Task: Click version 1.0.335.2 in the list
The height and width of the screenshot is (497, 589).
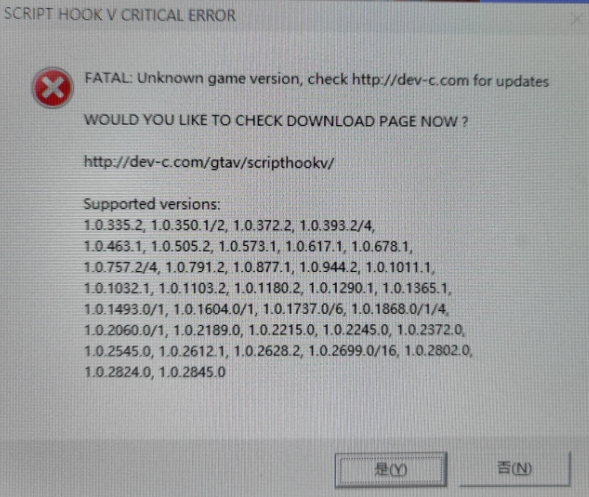Action: pos(114,225)
